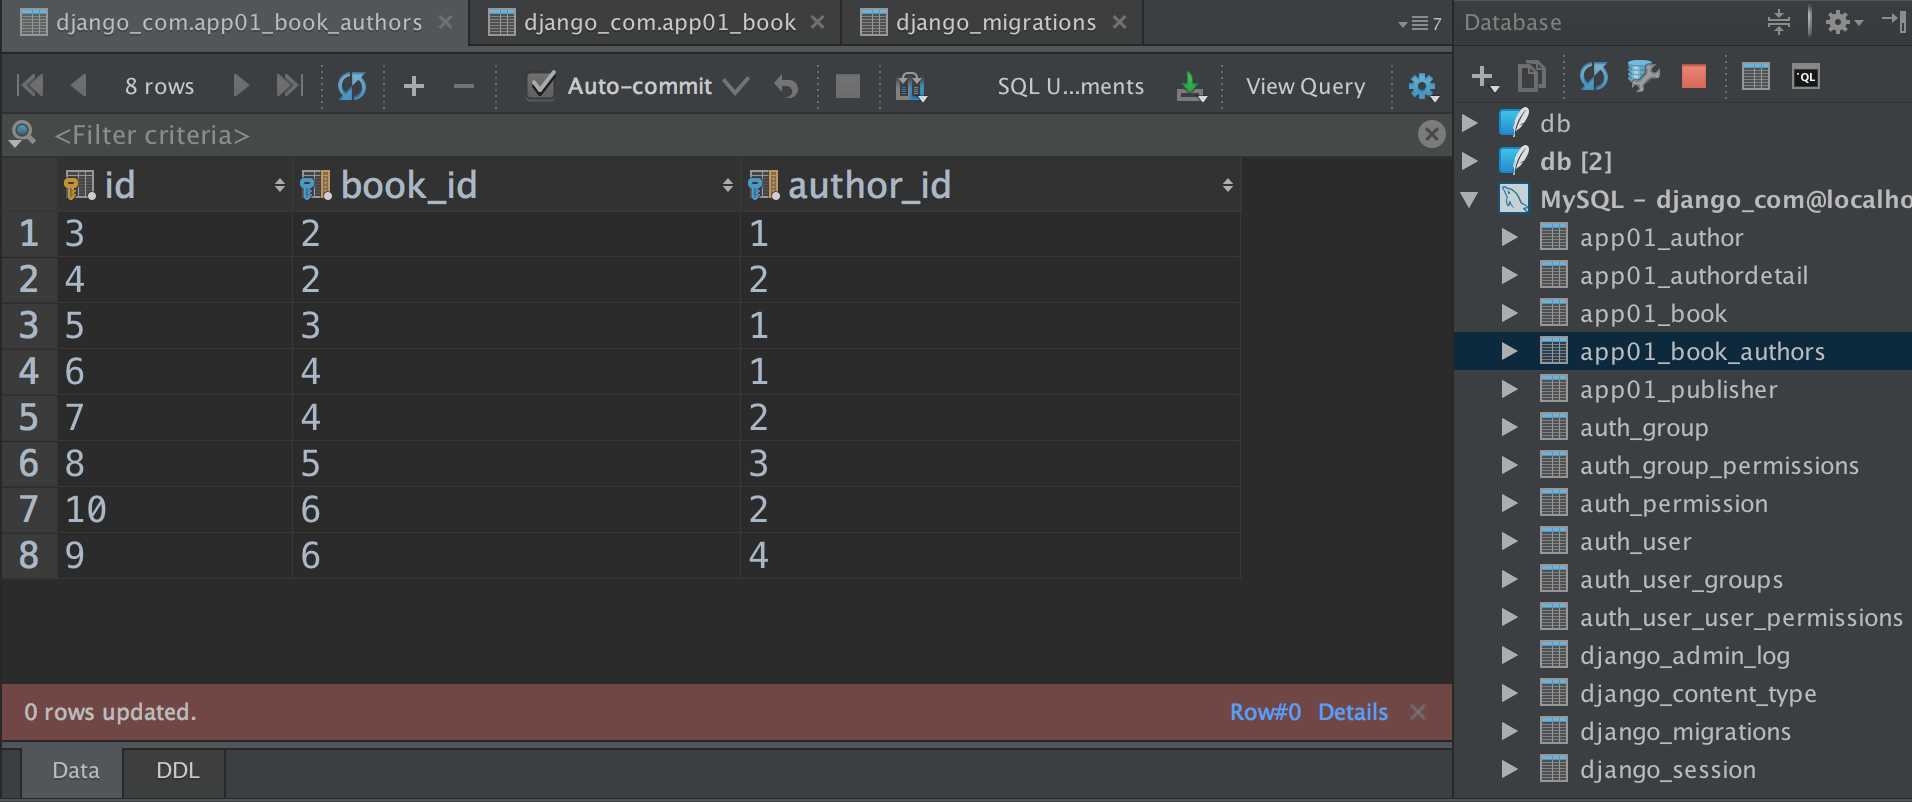
Task: Select auth_group_permissions table
Action: click(x=1719, y=465)
